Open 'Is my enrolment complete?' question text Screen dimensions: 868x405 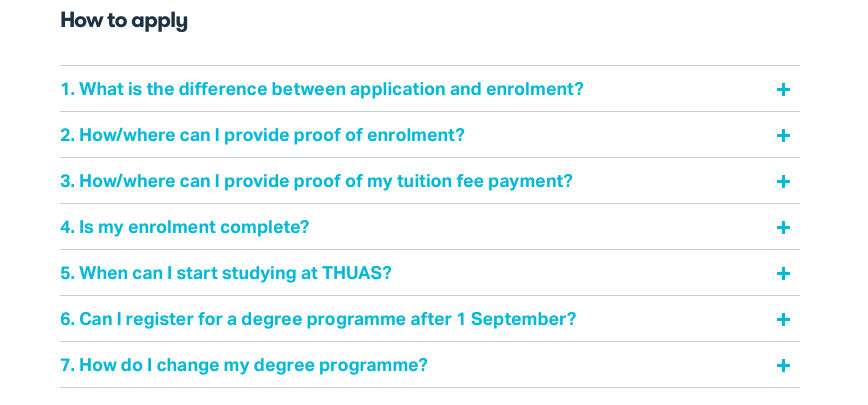pos(184,228)
